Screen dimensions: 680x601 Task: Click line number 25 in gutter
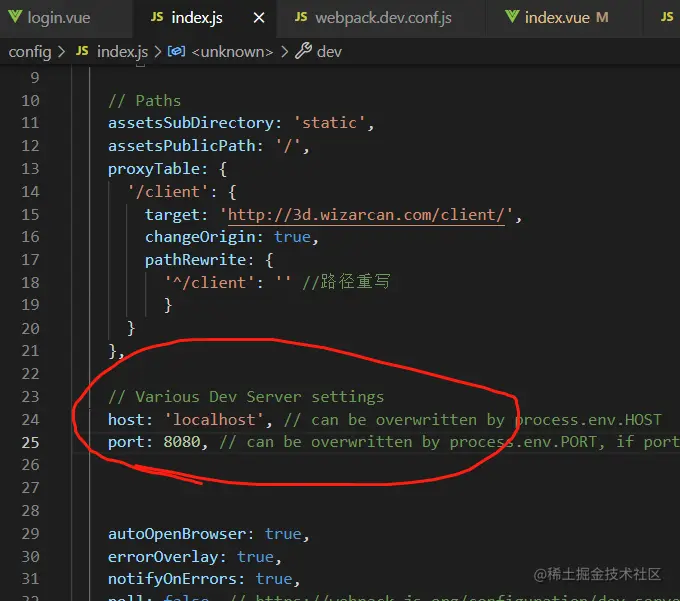pyautogui.click(x=30, y=442)
